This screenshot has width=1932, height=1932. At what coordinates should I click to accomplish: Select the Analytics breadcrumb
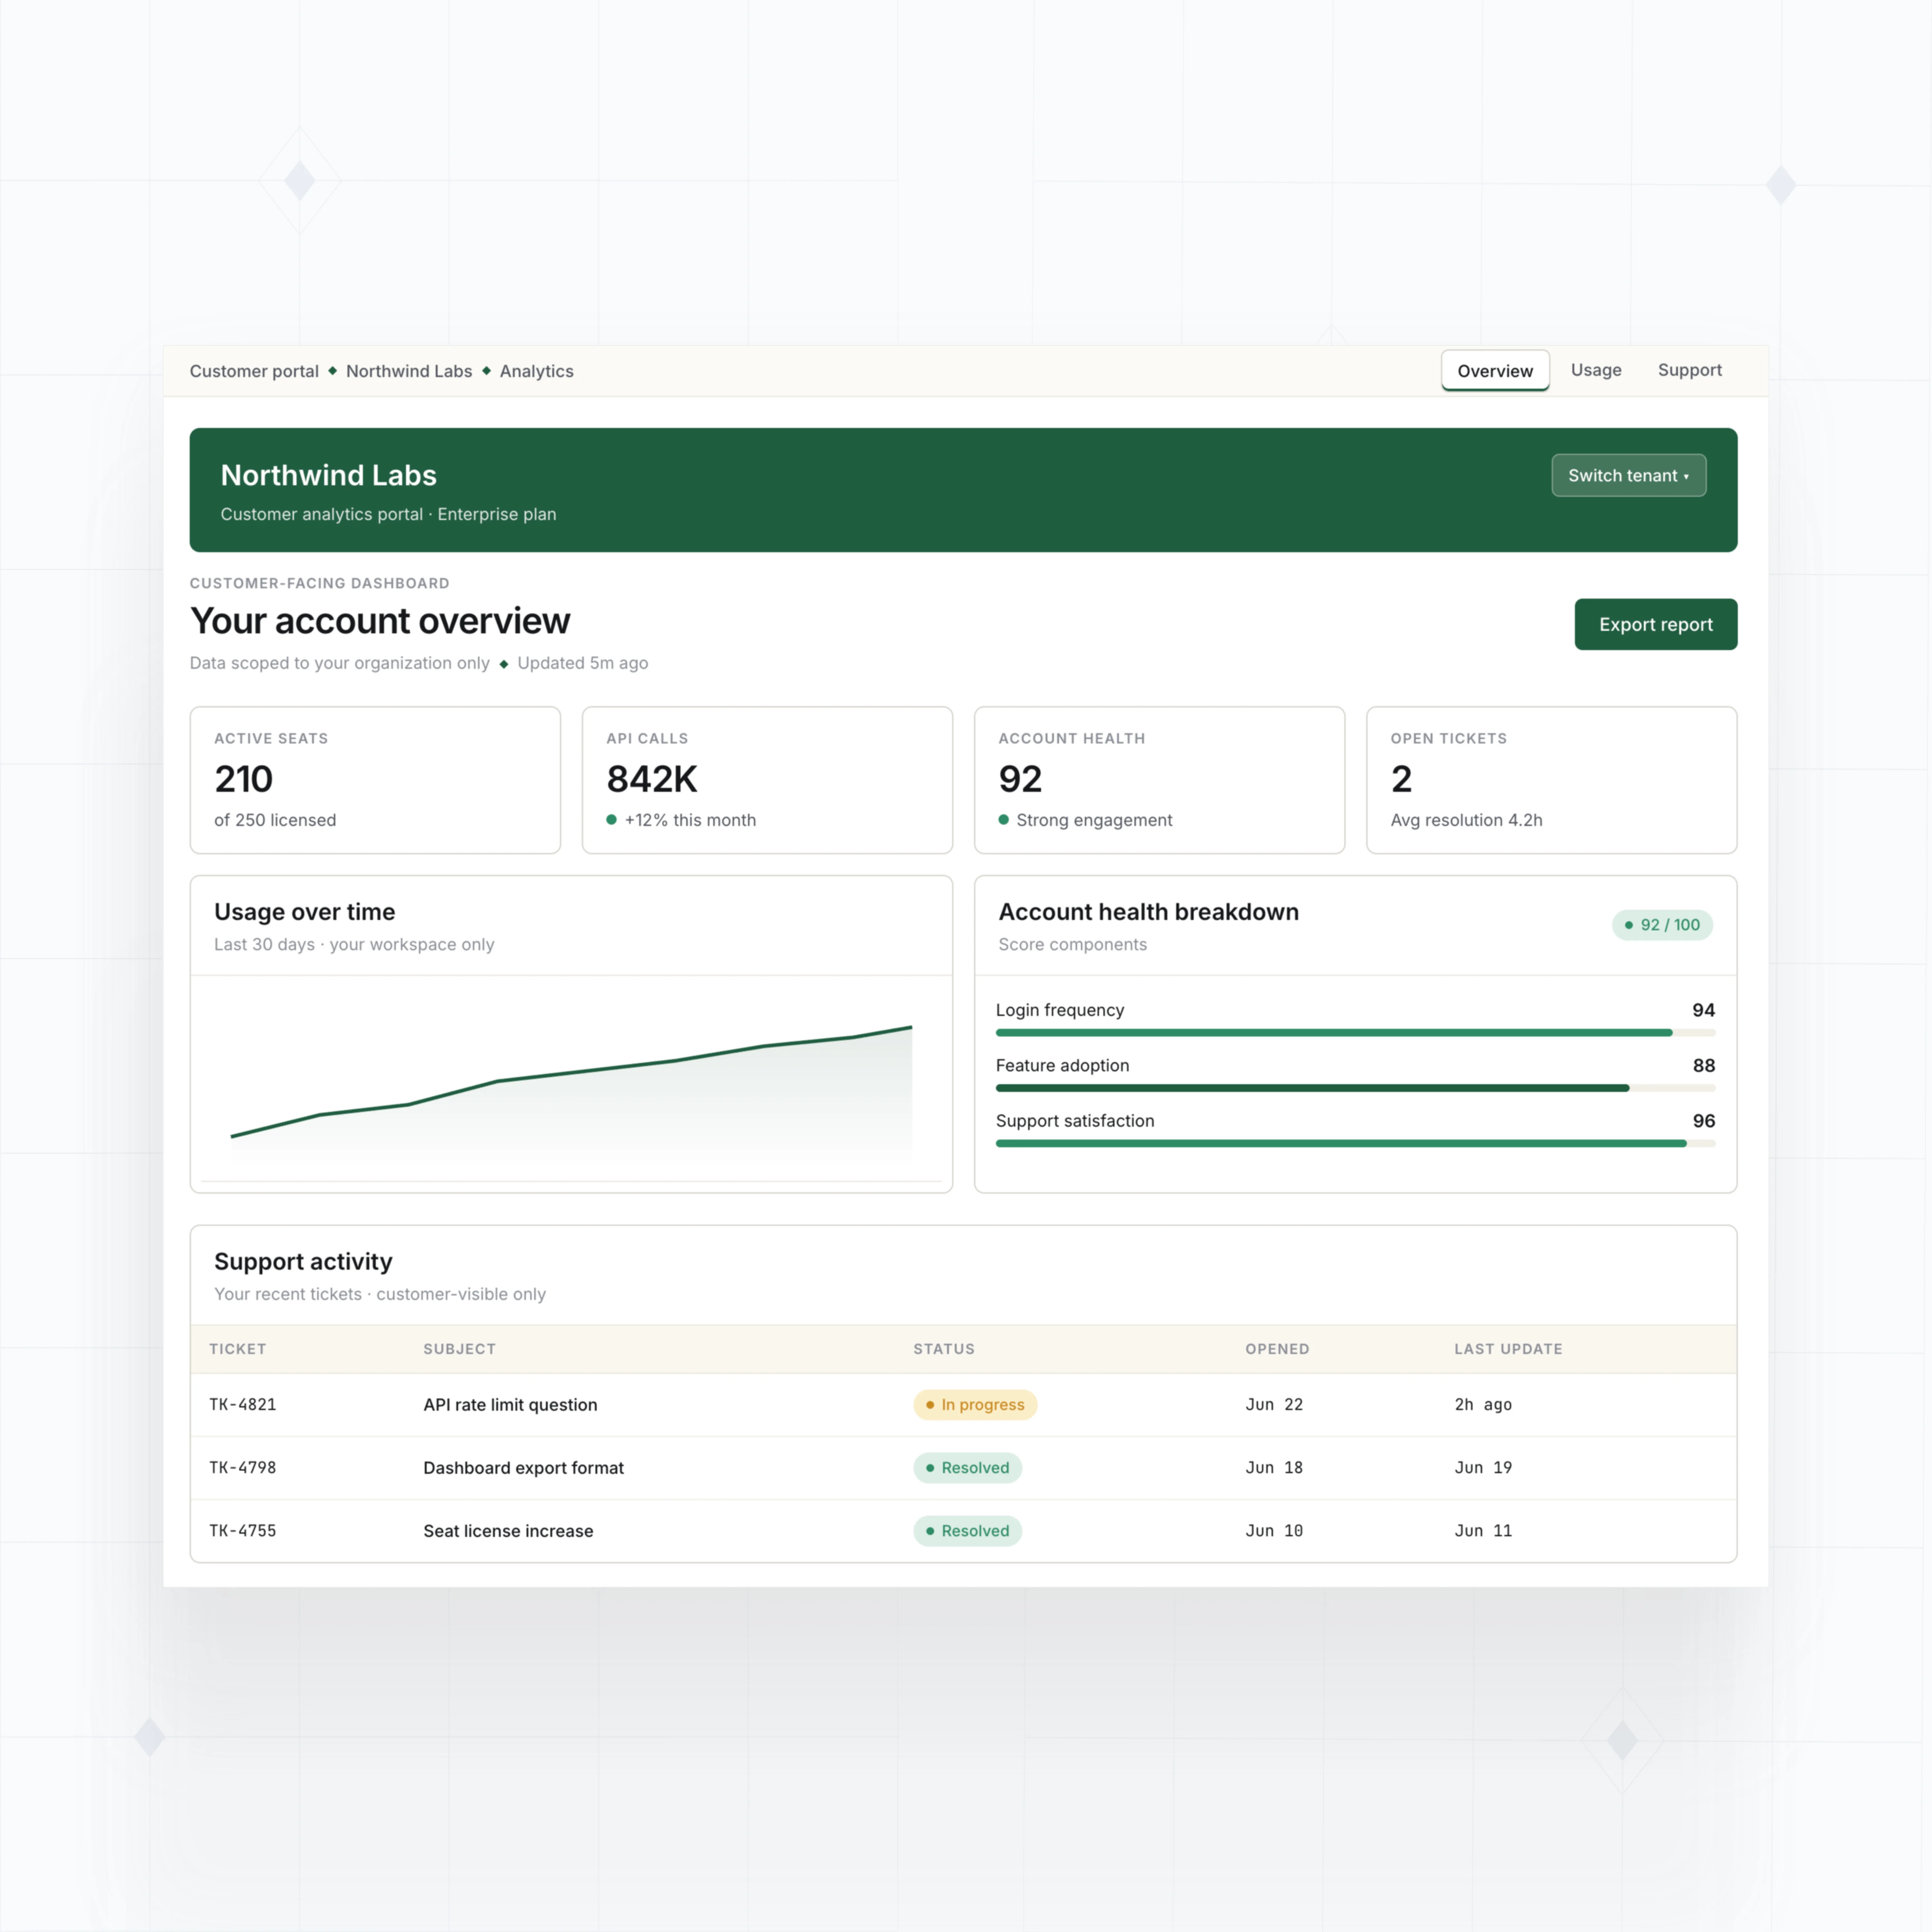tap(537, 371)
